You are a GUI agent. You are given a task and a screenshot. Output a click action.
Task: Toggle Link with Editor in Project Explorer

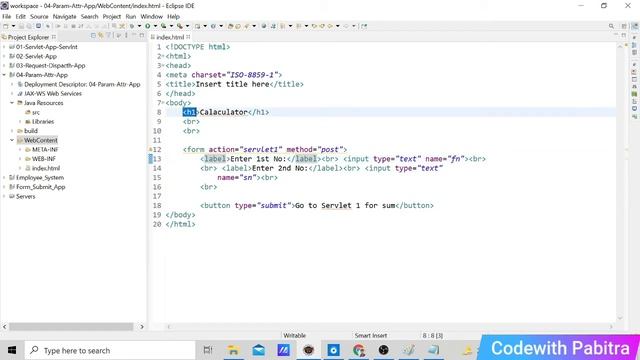tap(100, 36)
